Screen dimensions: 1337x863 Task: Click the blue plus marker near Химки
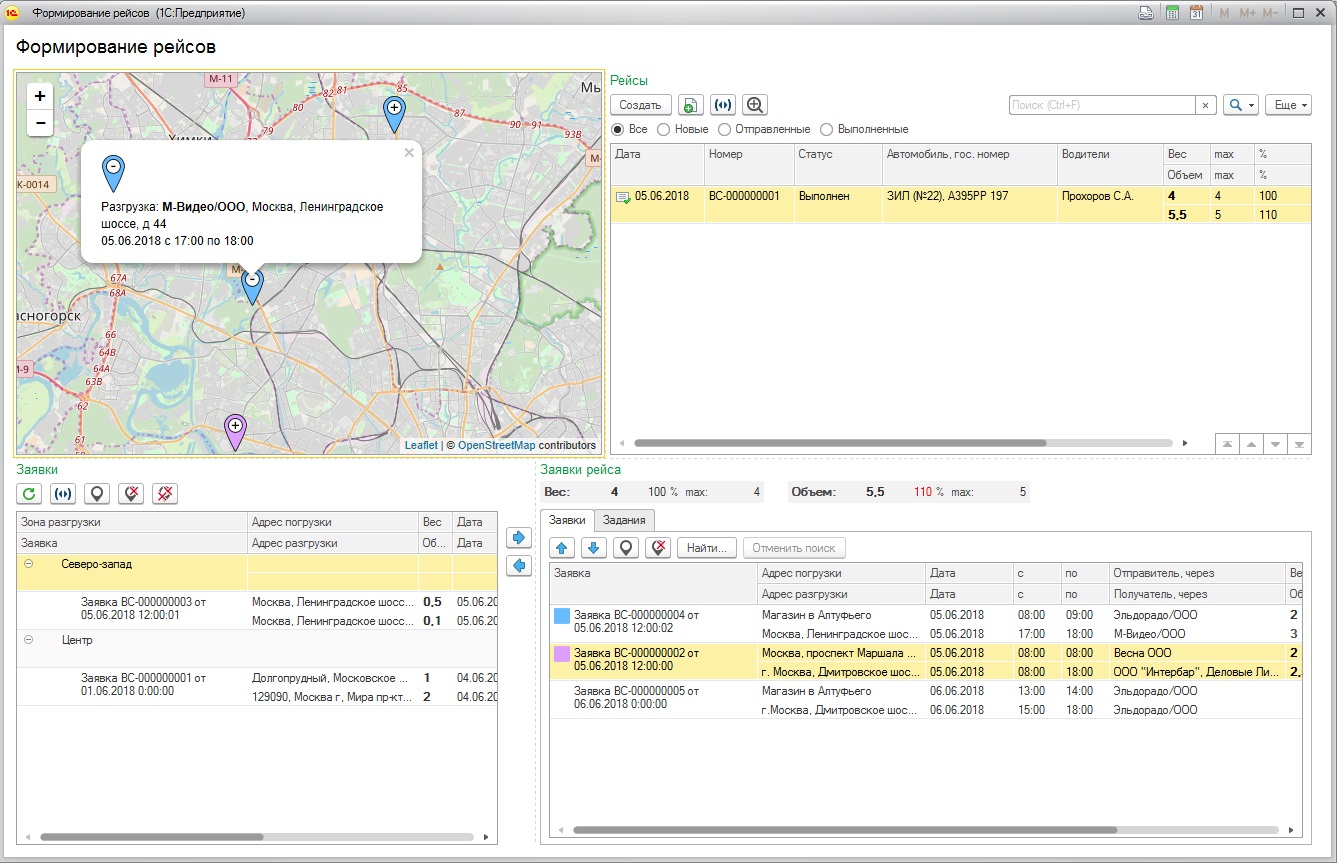(x=395, y=115)
